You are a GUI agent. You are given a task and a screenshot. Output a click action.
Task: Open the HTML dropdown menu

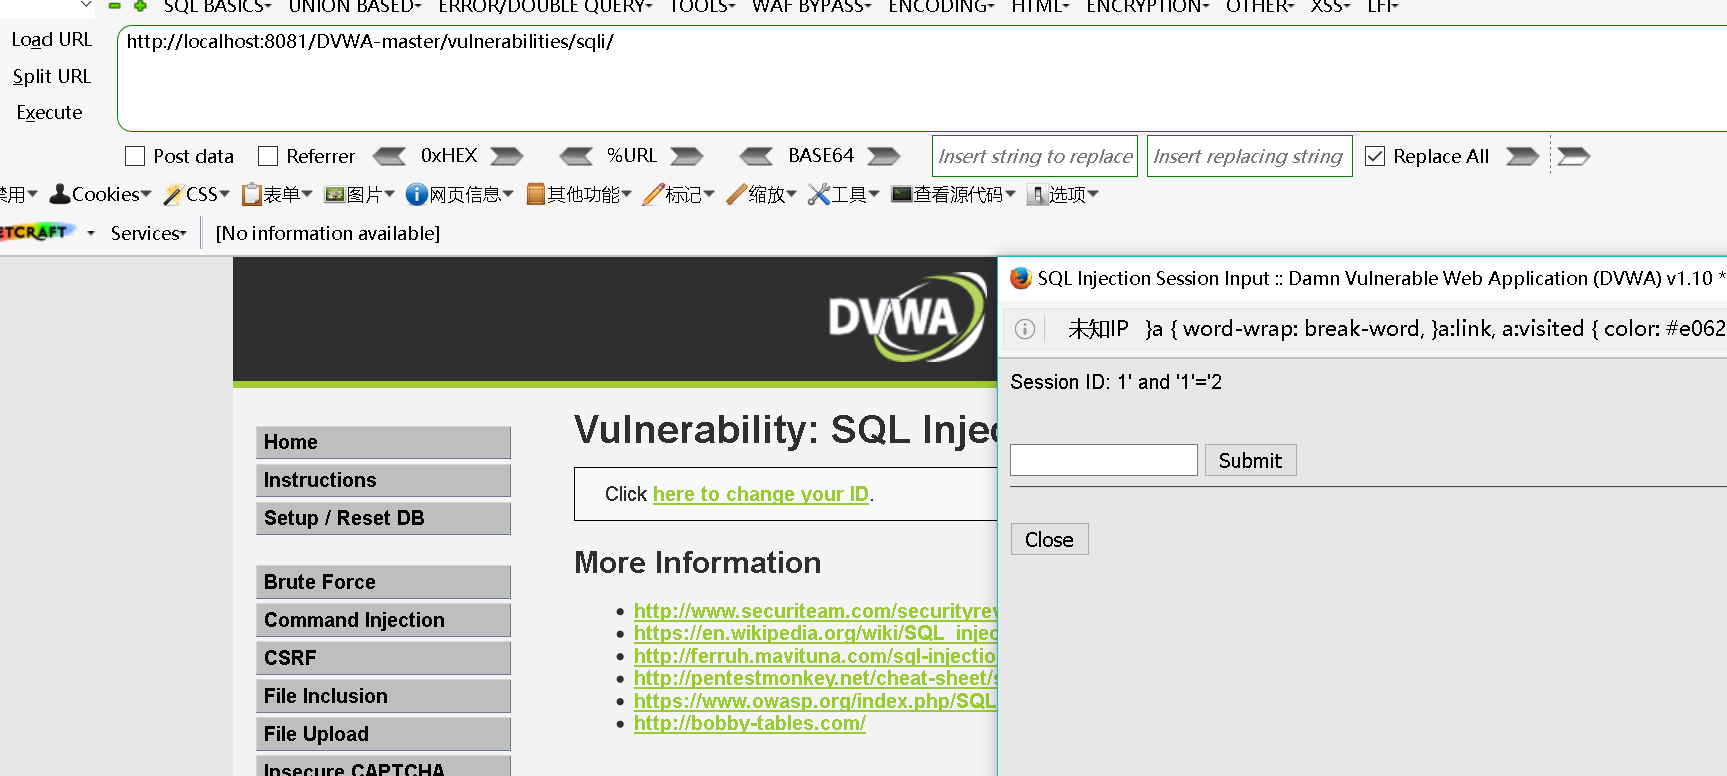[1040, 6]
